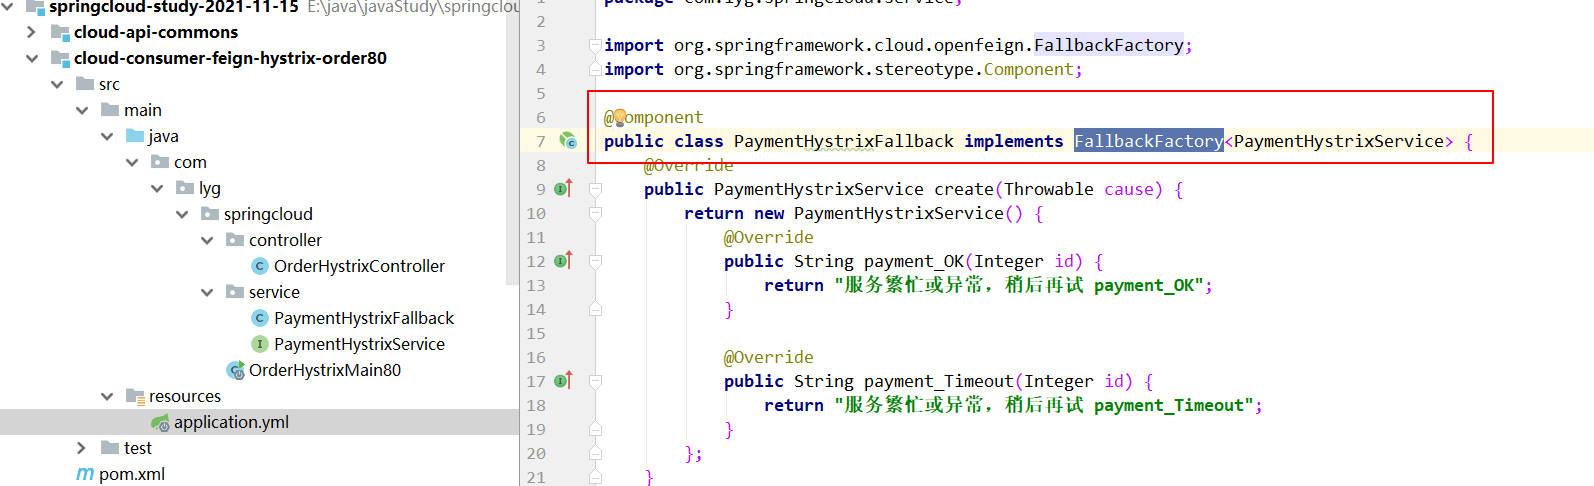The width and height of the screenshot is (1594, 486).
Task: Click the java source root folder icon
Action: [x=135, y=136]
